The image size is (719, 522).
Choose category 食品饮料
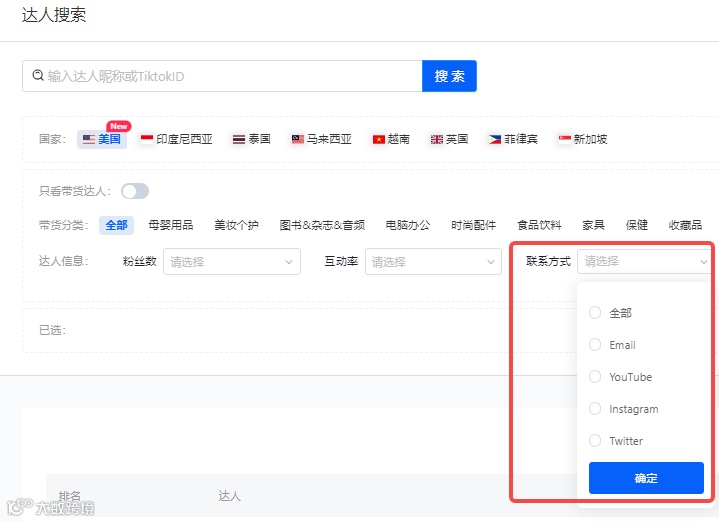coord(539,225)
